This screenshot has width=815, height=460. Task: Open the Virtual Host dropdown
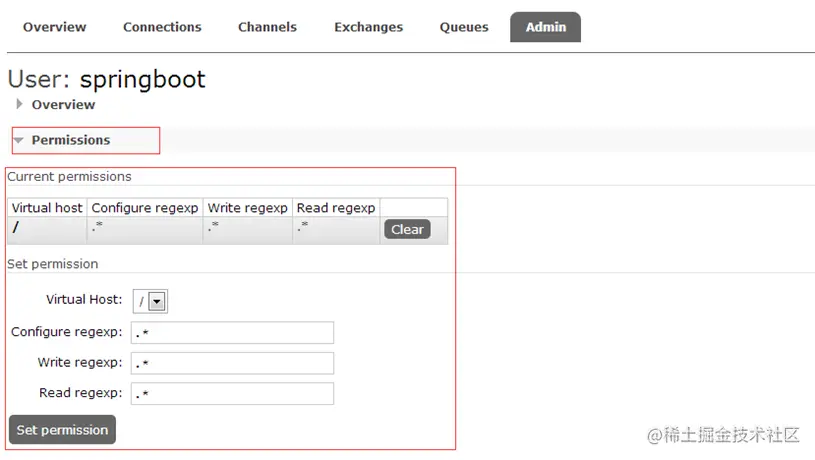click(x=150, y=301)
